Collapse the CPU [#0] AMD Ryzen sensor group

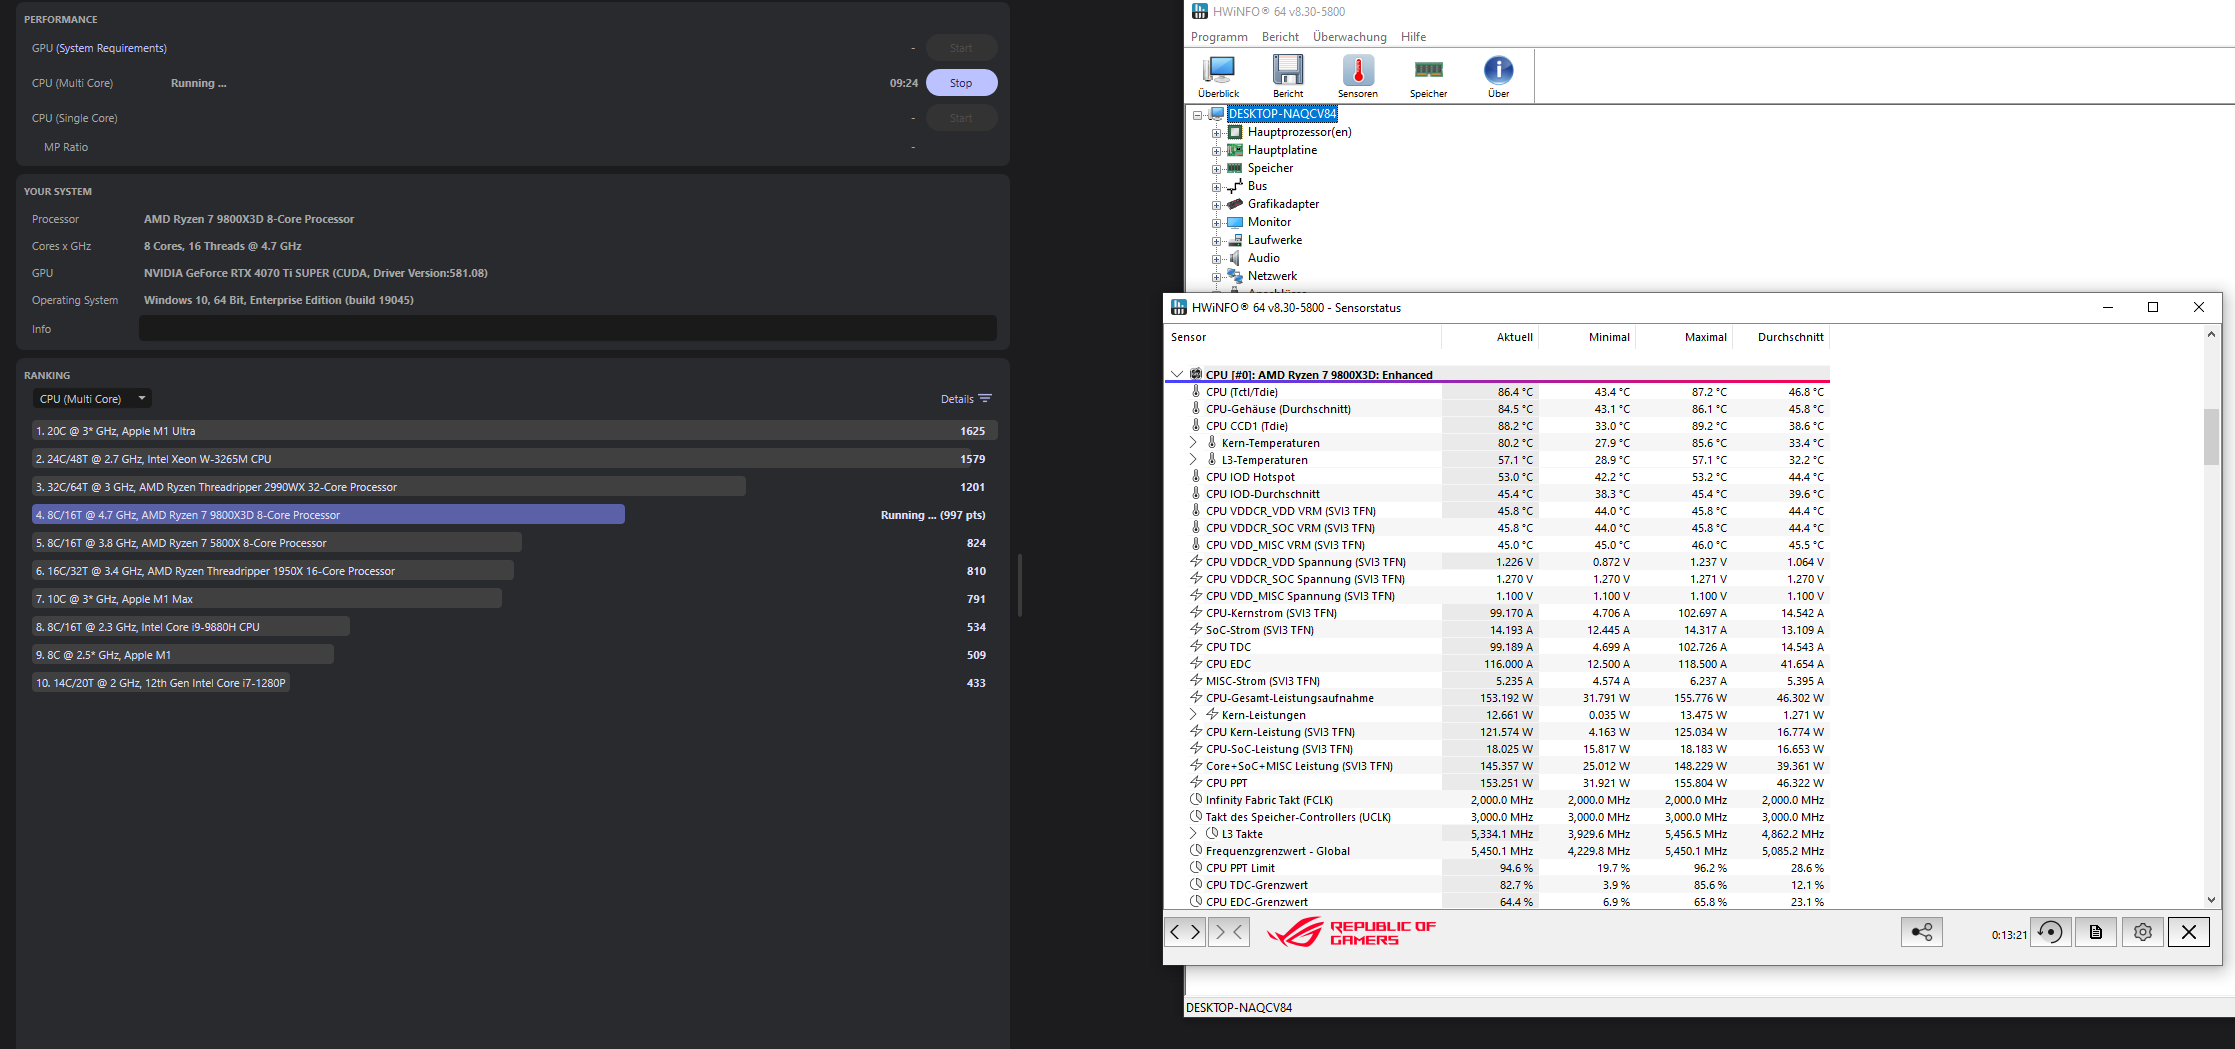(1177, 375)
